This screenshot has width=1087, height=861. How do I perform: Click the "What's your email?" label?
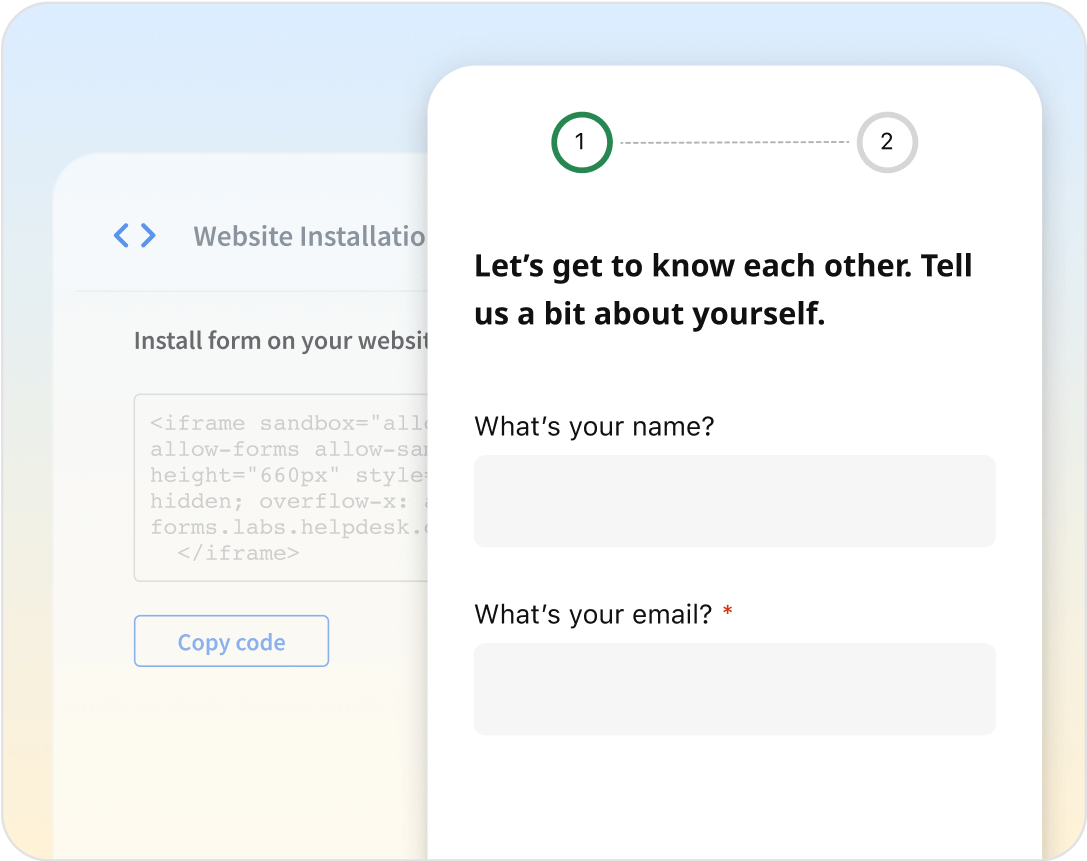tap(593, 613)
